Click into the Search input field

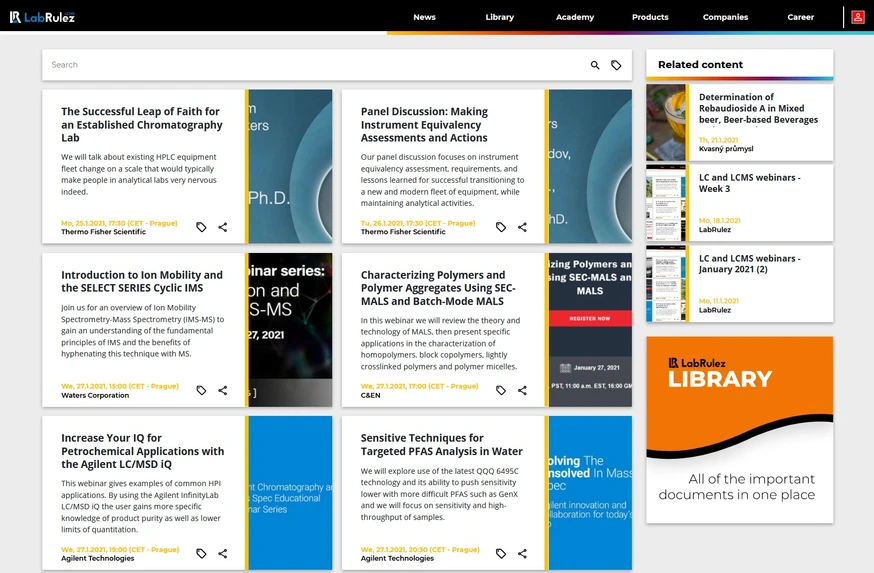coord(315,65)
